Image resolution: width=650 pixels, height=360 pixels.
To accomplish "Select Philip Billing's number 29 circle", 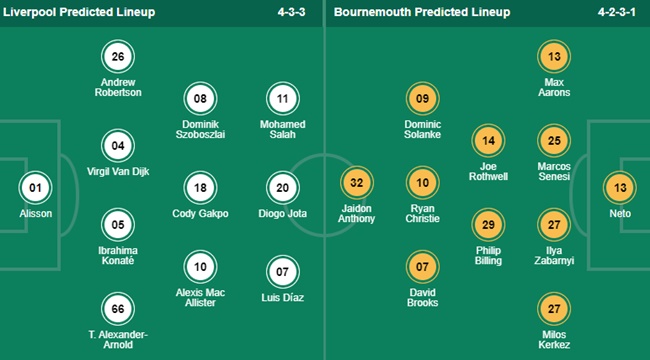I will (x=488, y=225).
